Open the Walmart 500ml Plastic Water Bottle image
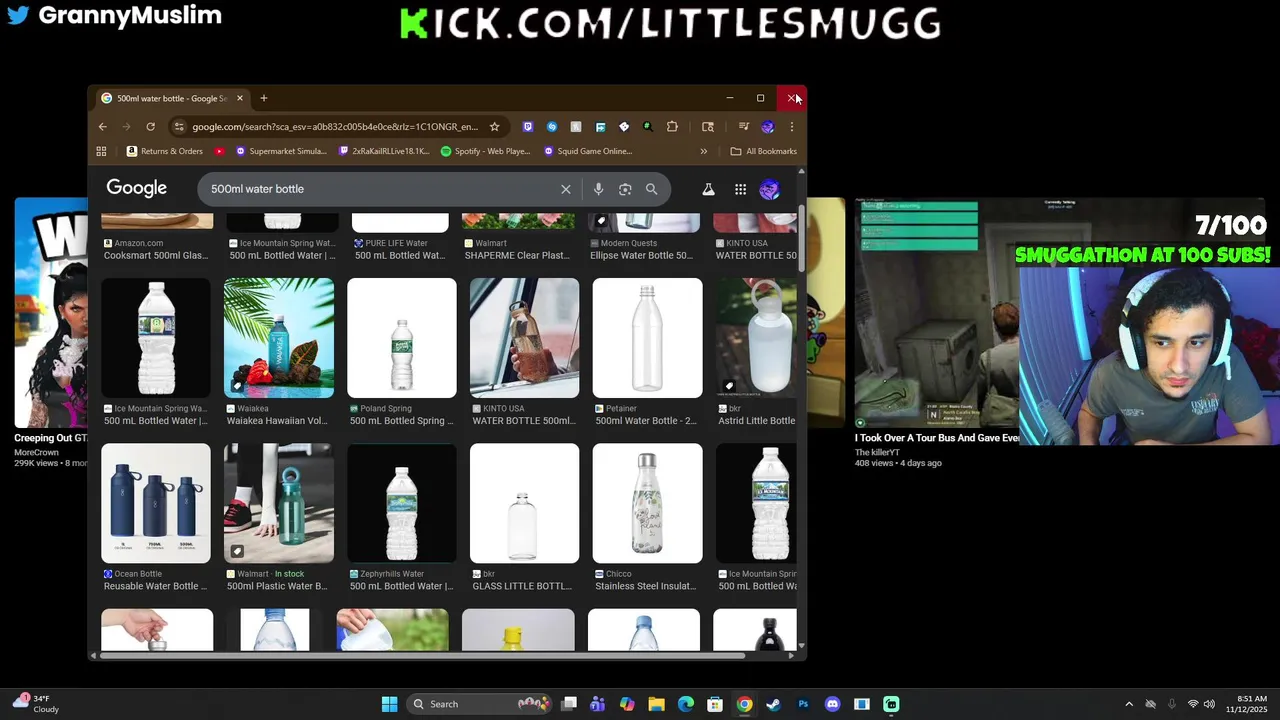 (279, 503)
